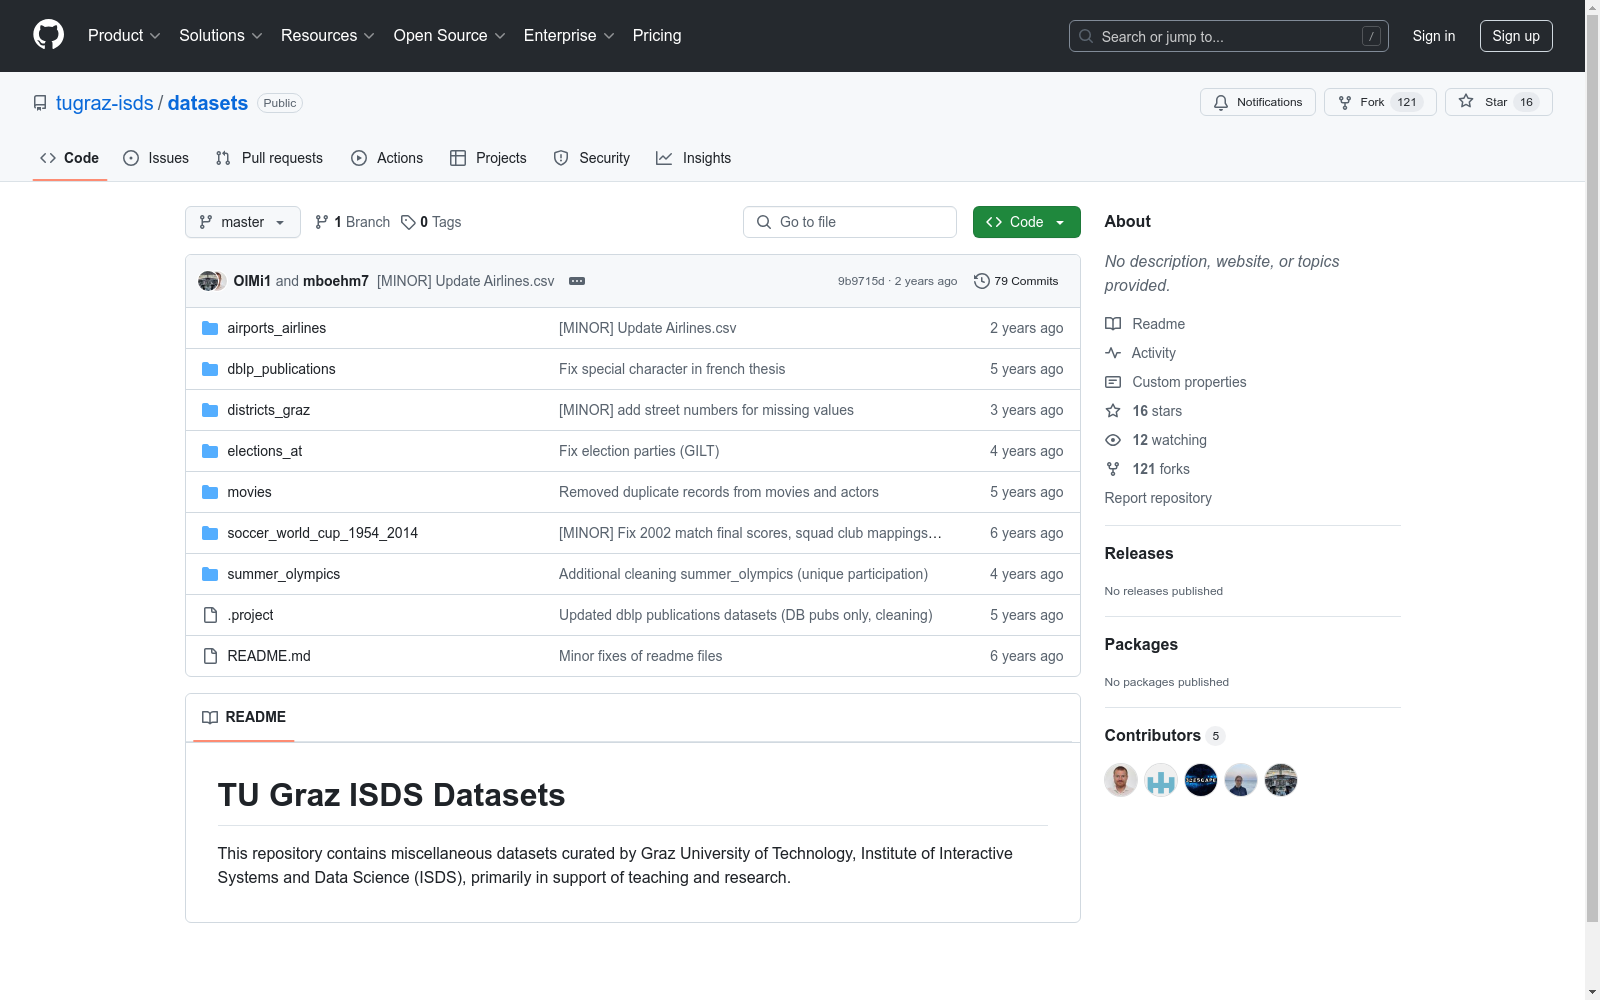Screen dimensions: 1600x1000
Task: Open the master branch dropdown
Action: pos(243,222)
